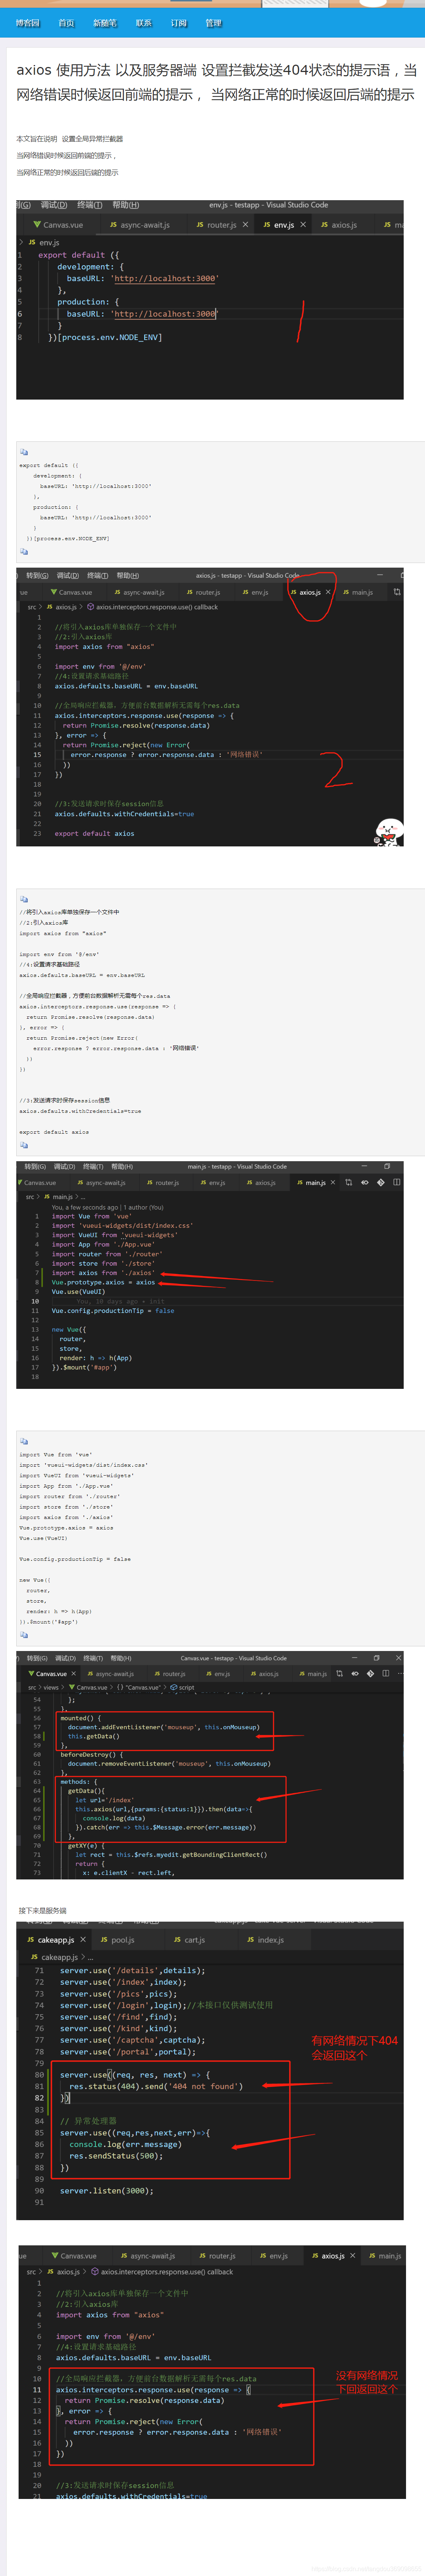Open 帮助(H) menu in env.js - testapp screenshot
The image size is (425, 2576).
click(126, 205)
